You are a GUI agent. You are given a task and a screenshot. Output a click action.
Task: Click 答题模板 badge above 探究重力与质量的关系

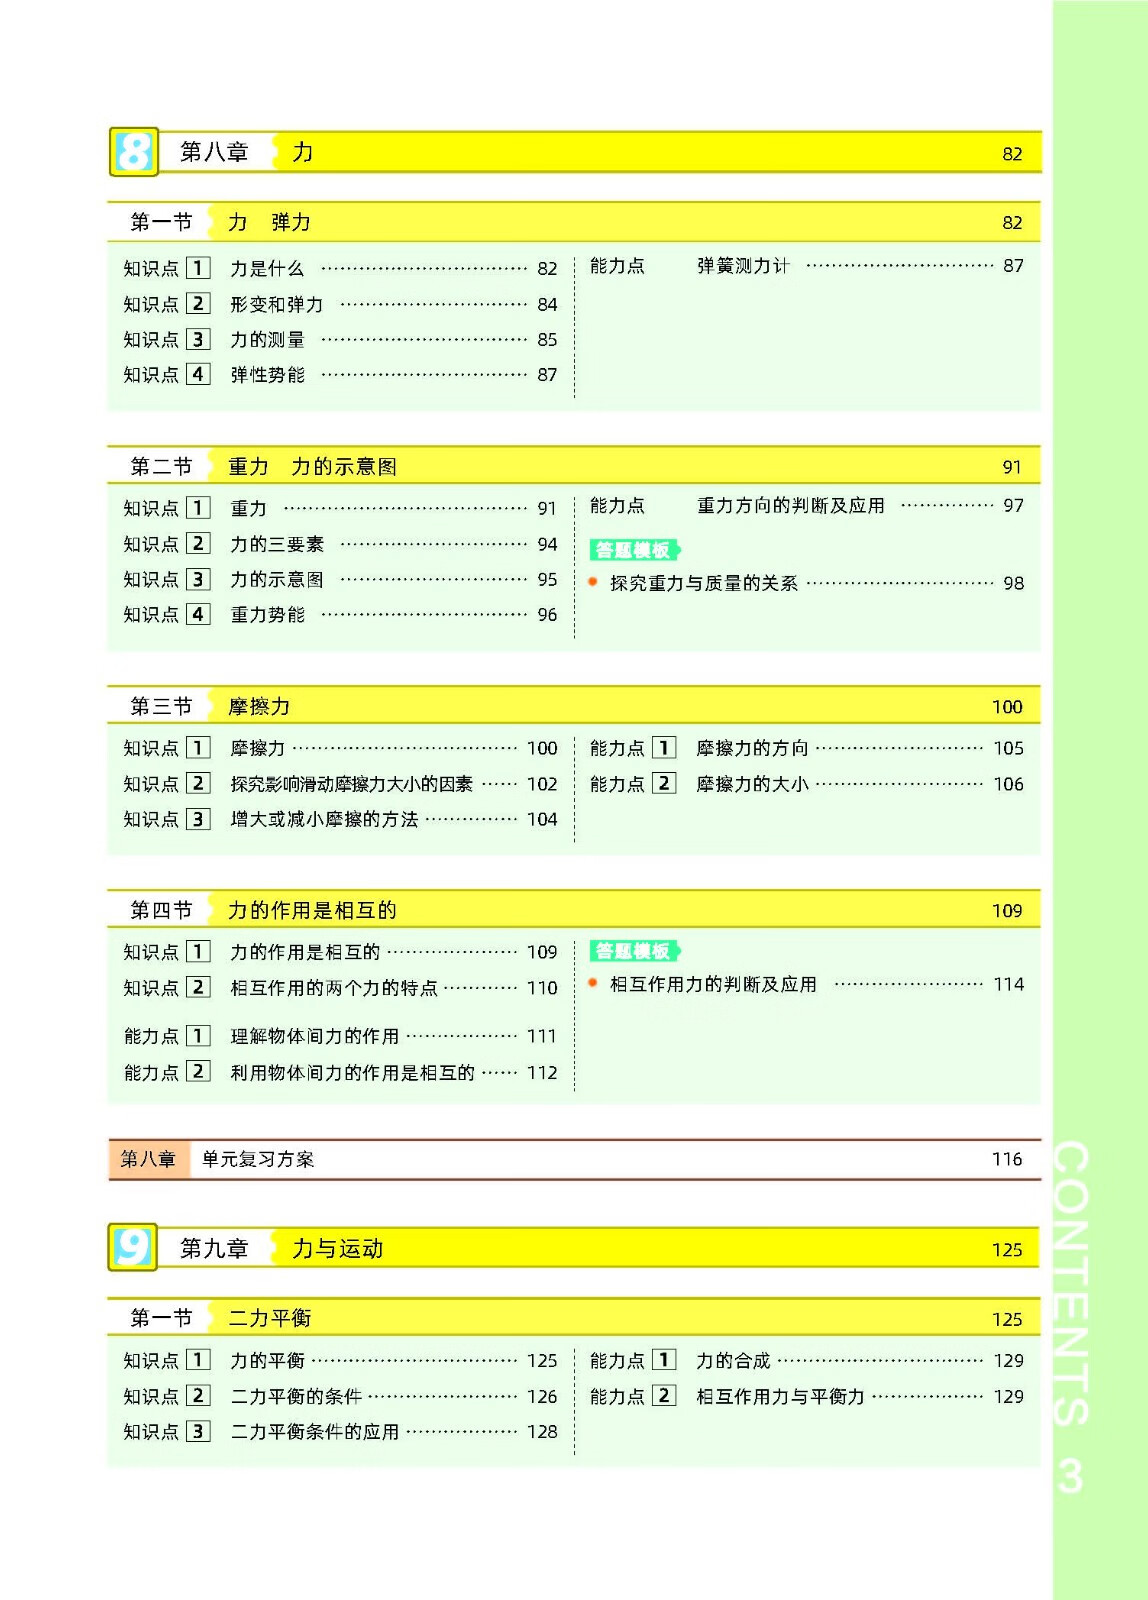click(x=634, y=550)
